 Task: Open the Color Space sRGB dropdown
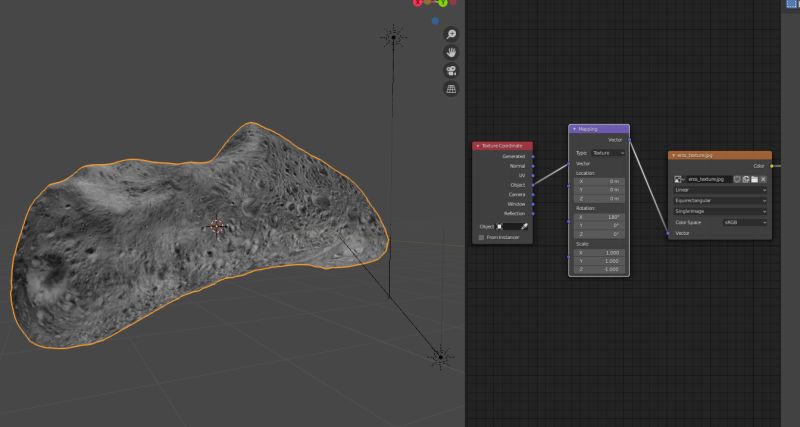(745, 222)
